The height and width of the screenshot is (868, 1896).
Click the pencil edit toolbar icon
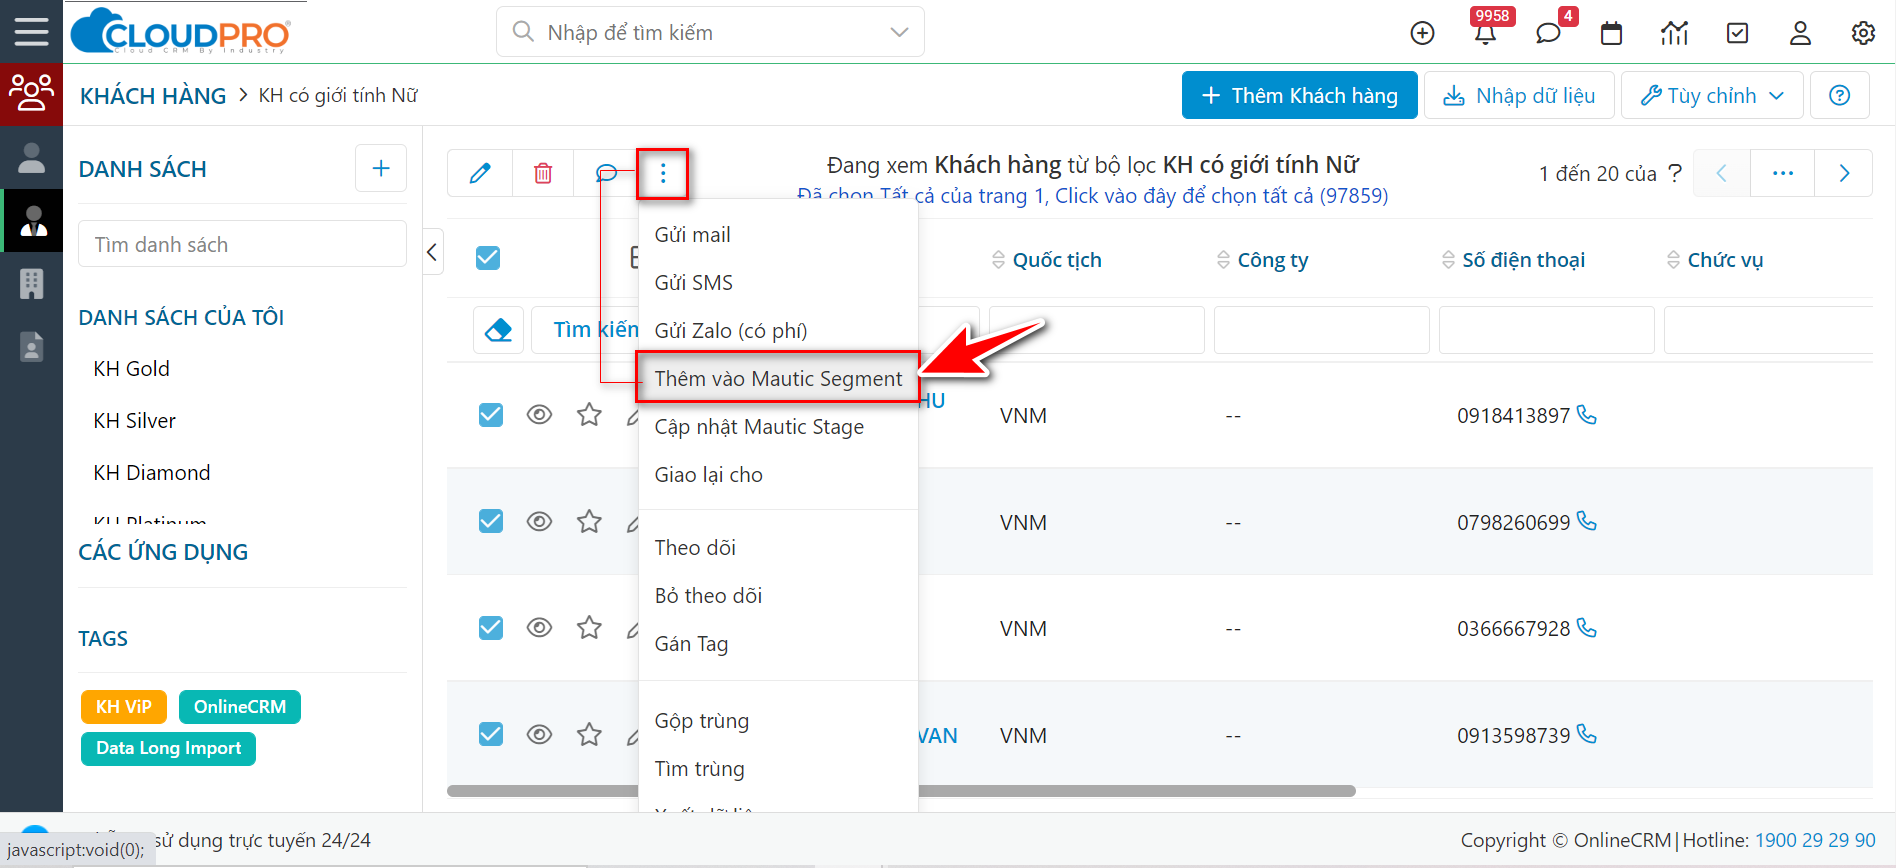480,173
